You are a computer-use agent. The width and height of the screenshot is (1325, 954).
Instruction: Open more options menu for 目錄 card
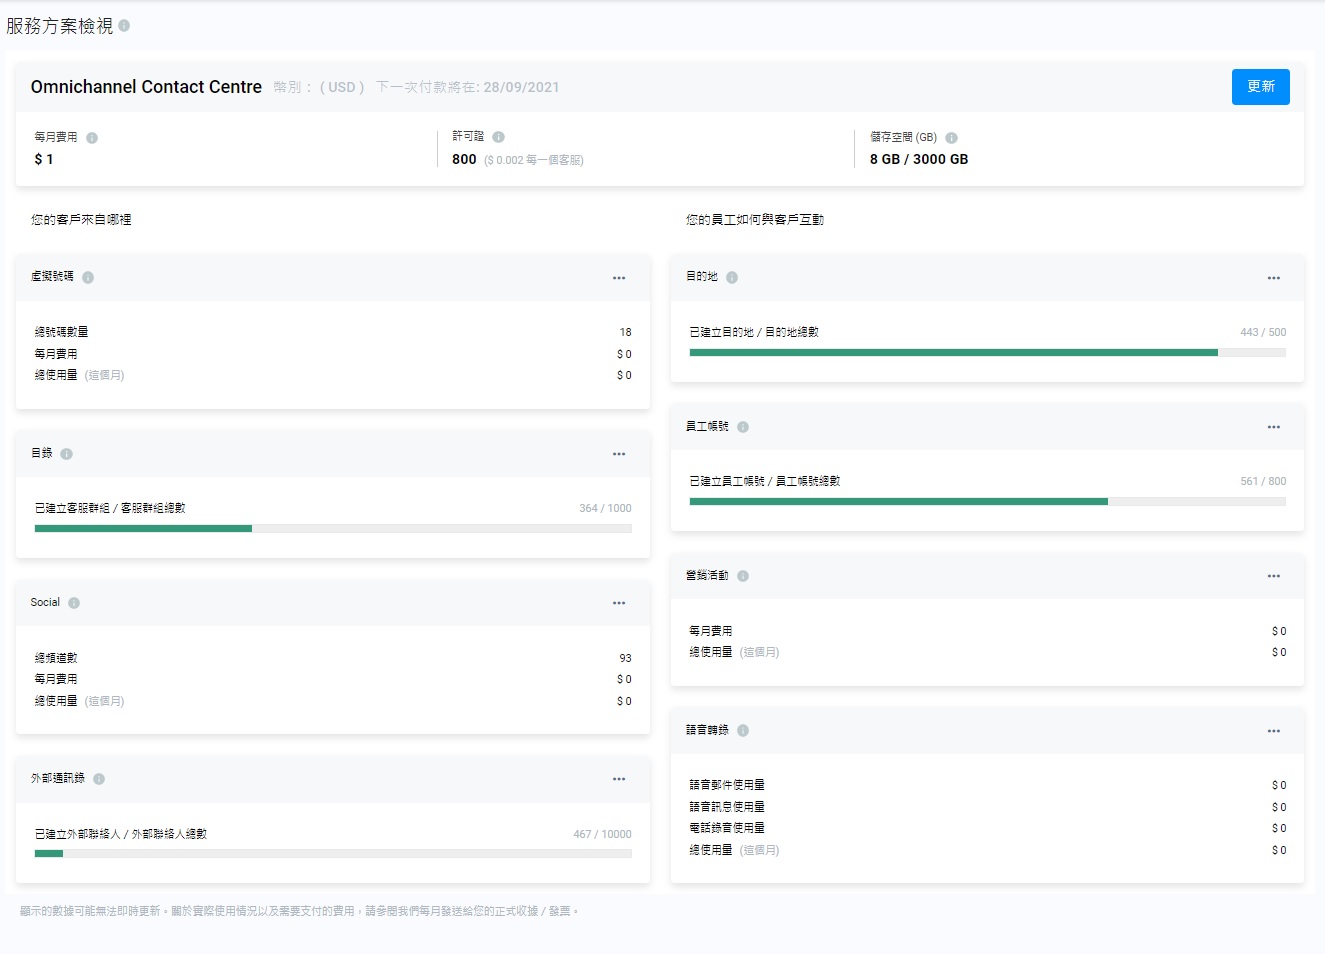click(x=619, y=454)
